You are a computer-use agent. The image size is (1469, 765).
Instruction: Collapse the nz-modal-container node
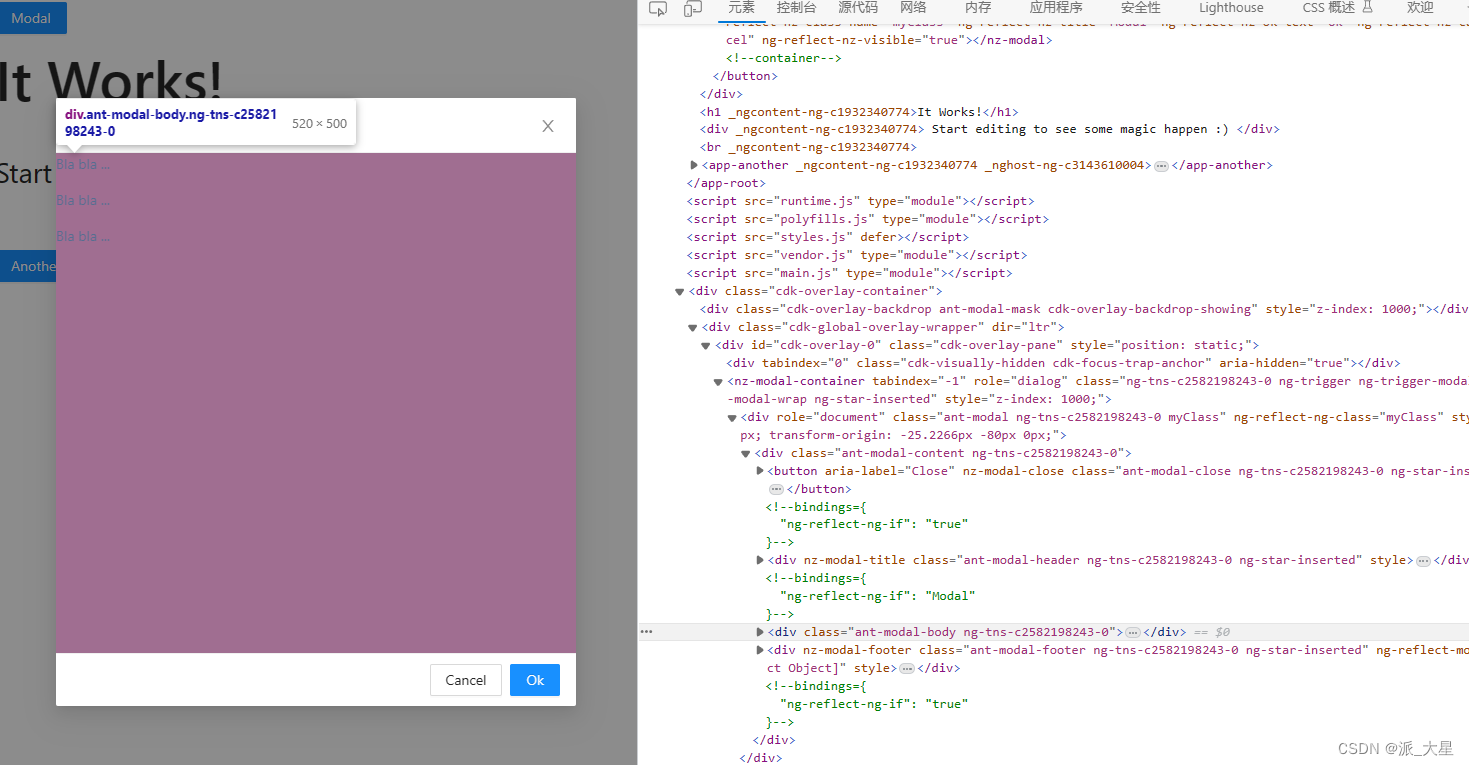718,381
